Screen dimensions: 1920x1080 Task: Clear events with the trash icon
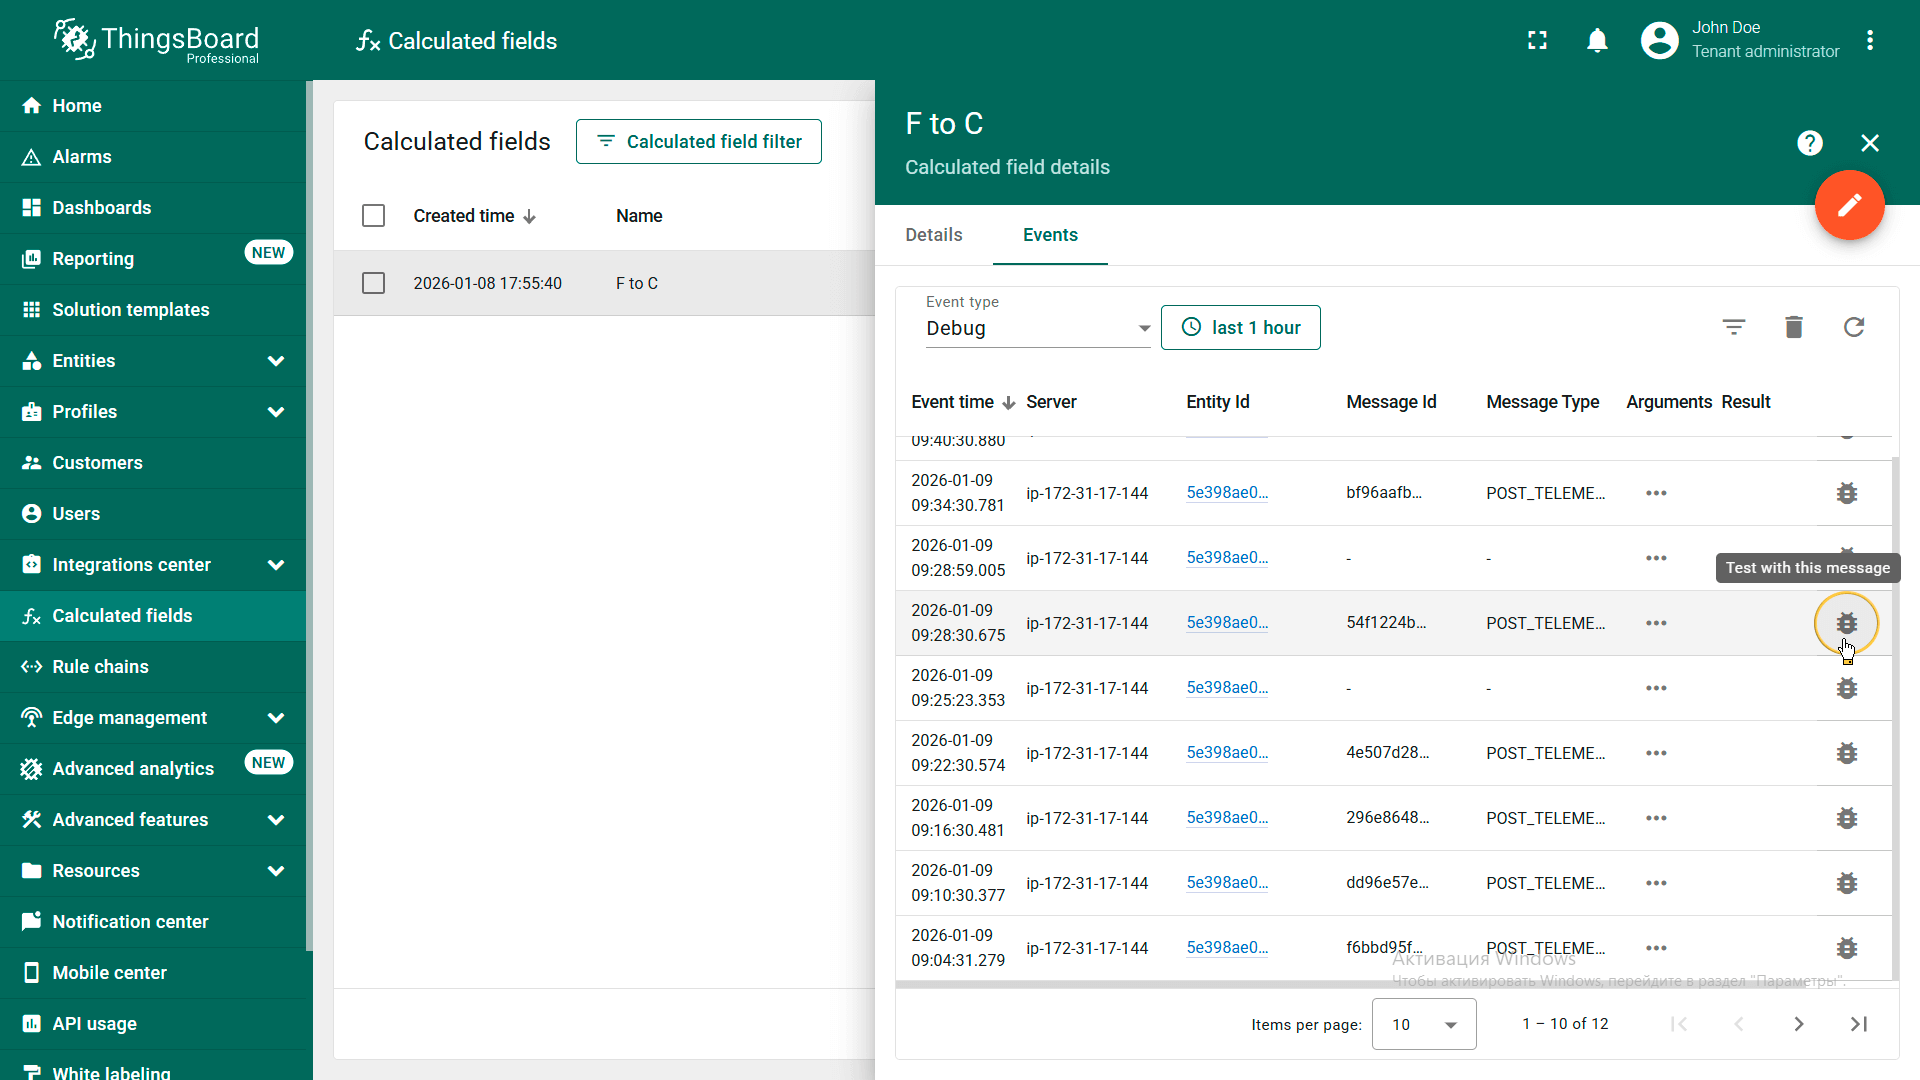coord(1793,327)
